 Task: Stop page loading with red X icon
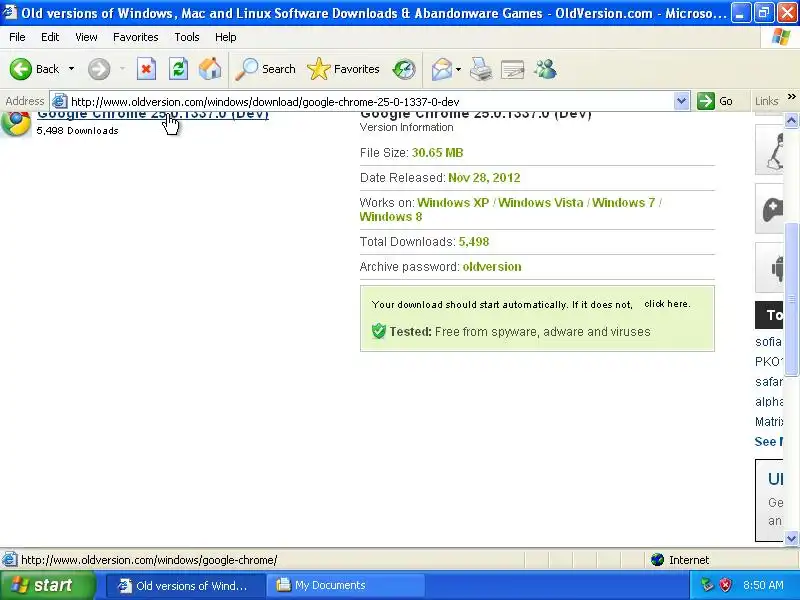pyautogui.click(x=146, y=69)
